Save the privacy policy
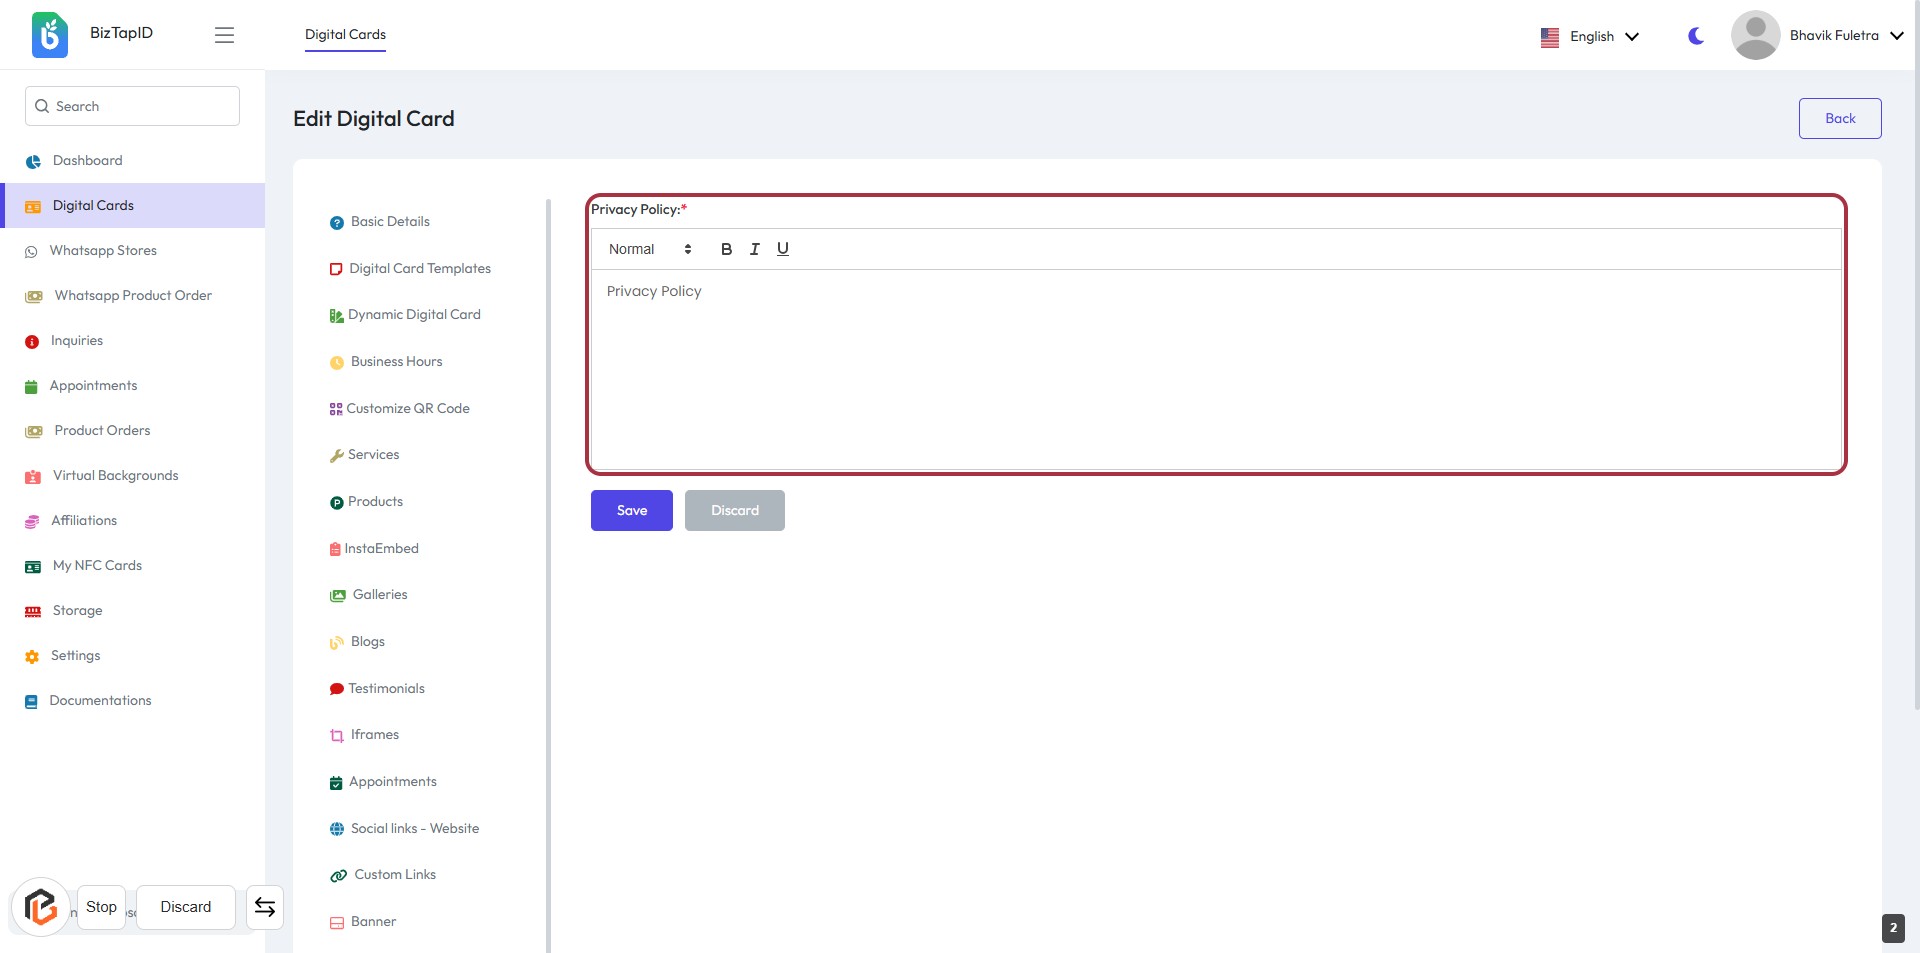The image size is (1920, 953). click(631, 510)
